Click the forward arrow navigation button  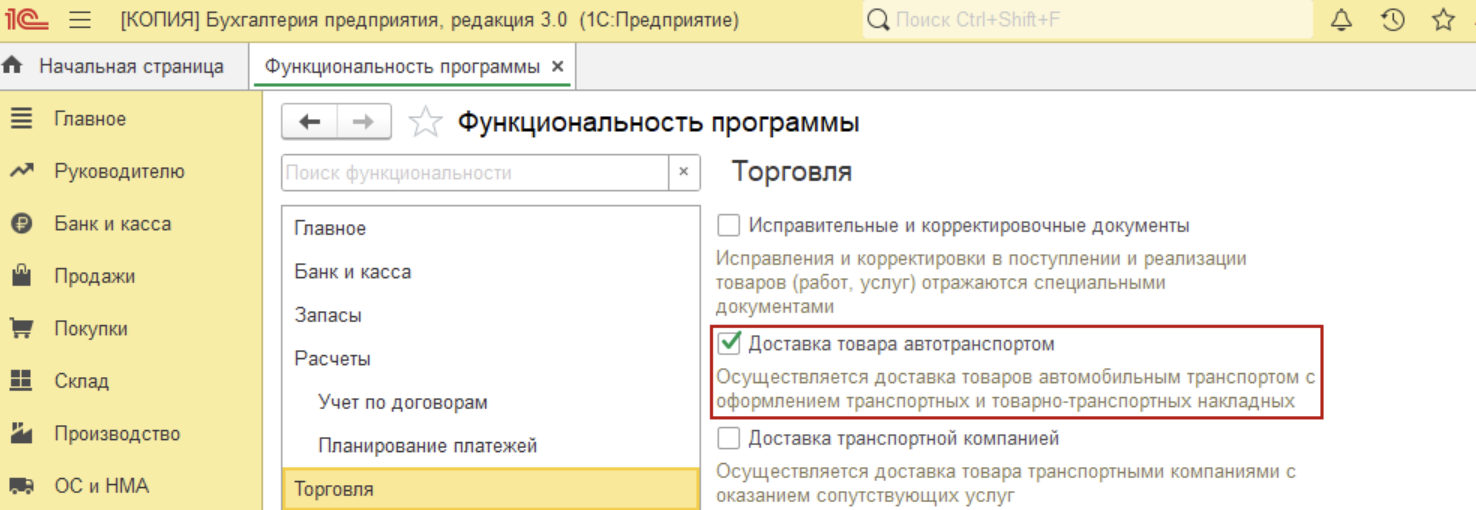coord(364,122)
